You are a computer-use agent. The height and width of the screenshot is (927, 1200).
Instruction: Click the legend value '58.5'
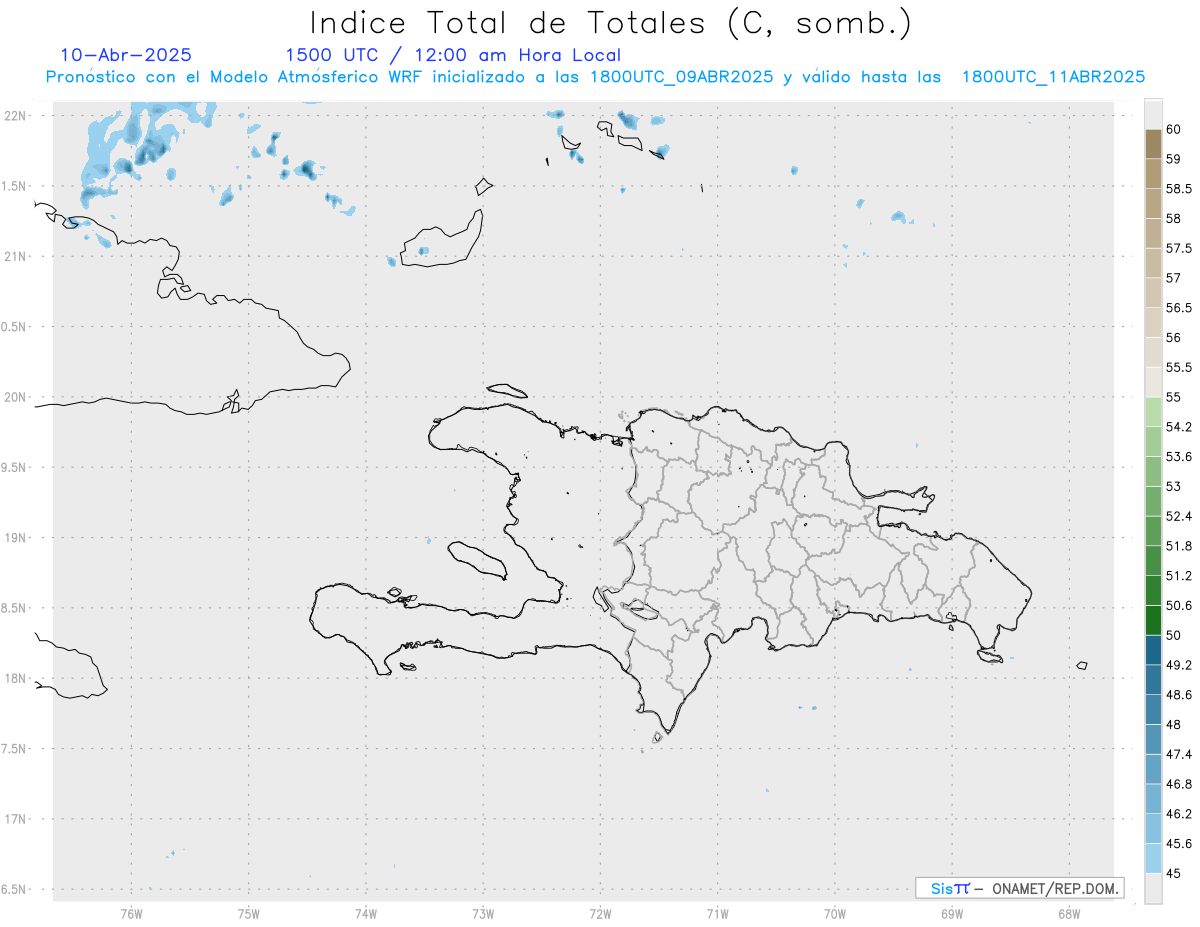pos(1179,189)
